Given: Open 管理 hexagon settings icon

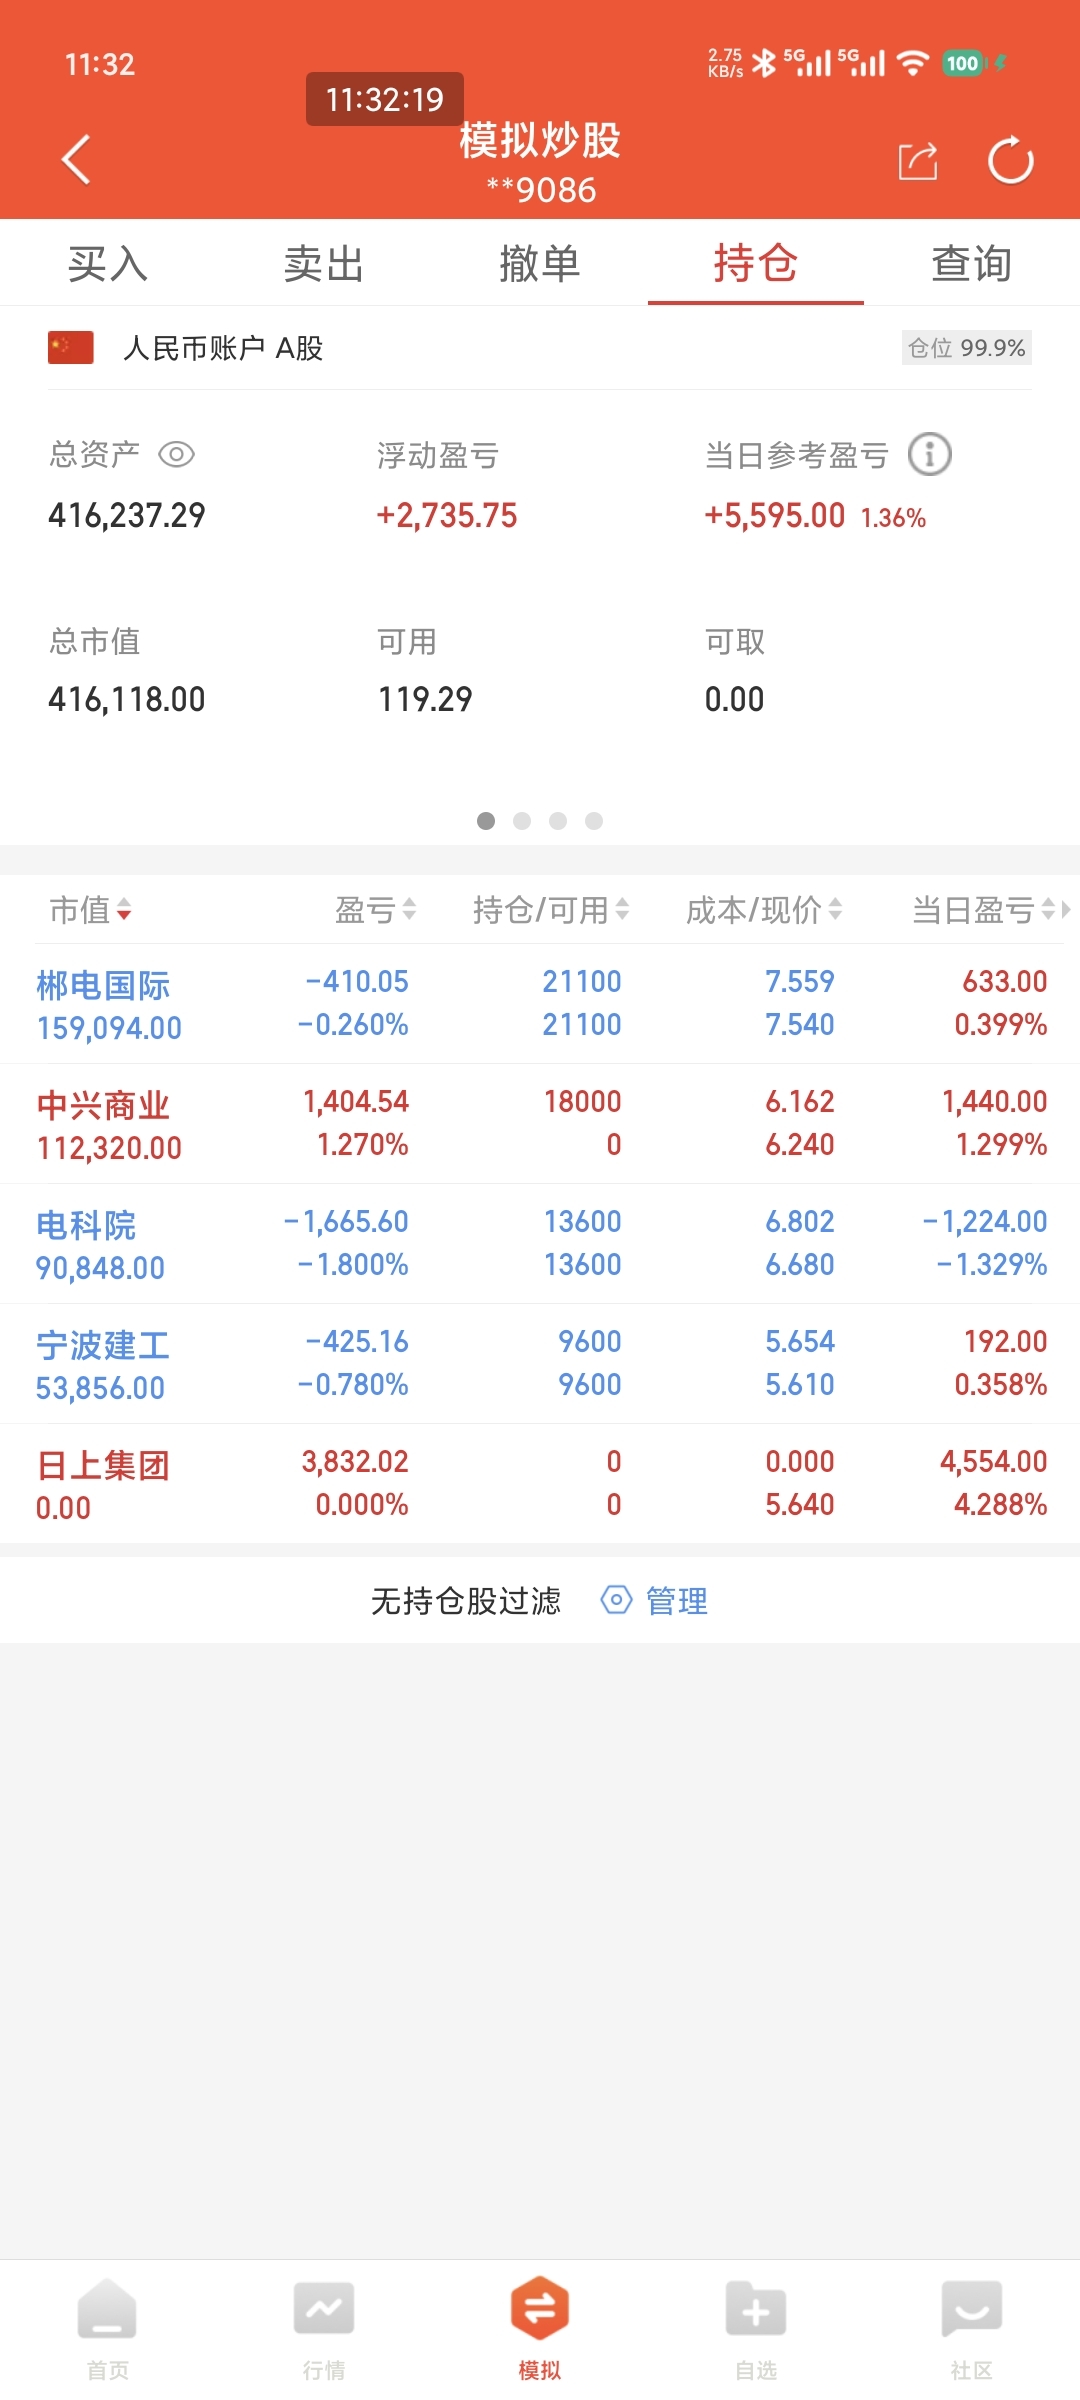Looking at the screenshot, I should click(x=616, y=1600).
